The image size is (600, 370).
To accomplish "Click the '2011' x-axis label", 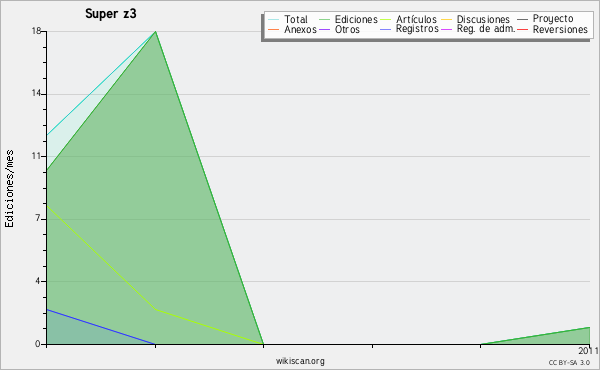I will tap(588, 350).
